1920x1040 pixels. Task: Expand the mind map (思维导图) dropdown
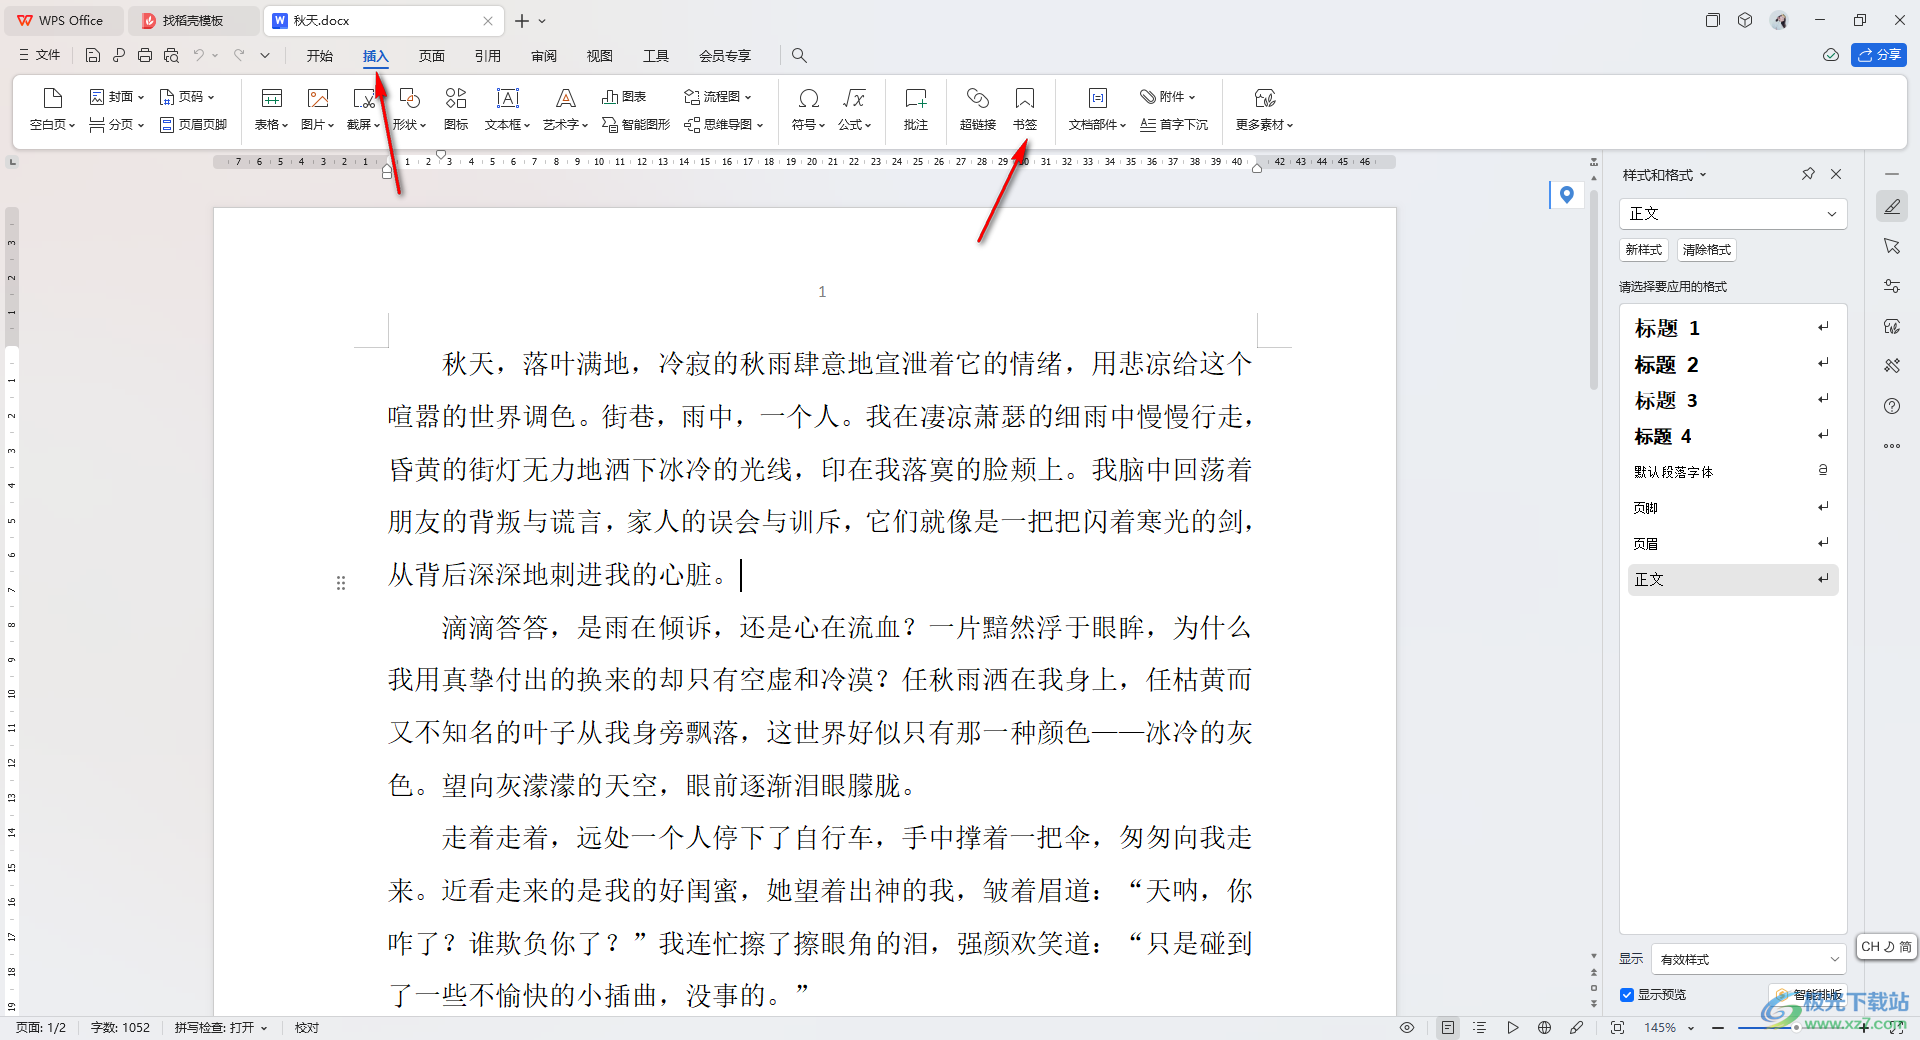724,125
